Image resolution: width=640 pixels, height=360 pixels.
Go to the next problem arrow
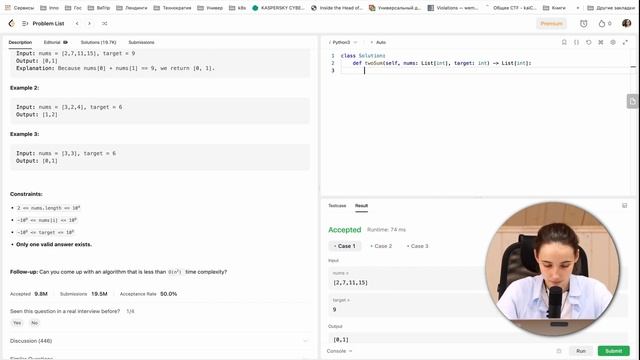click(x=89, y=24)
